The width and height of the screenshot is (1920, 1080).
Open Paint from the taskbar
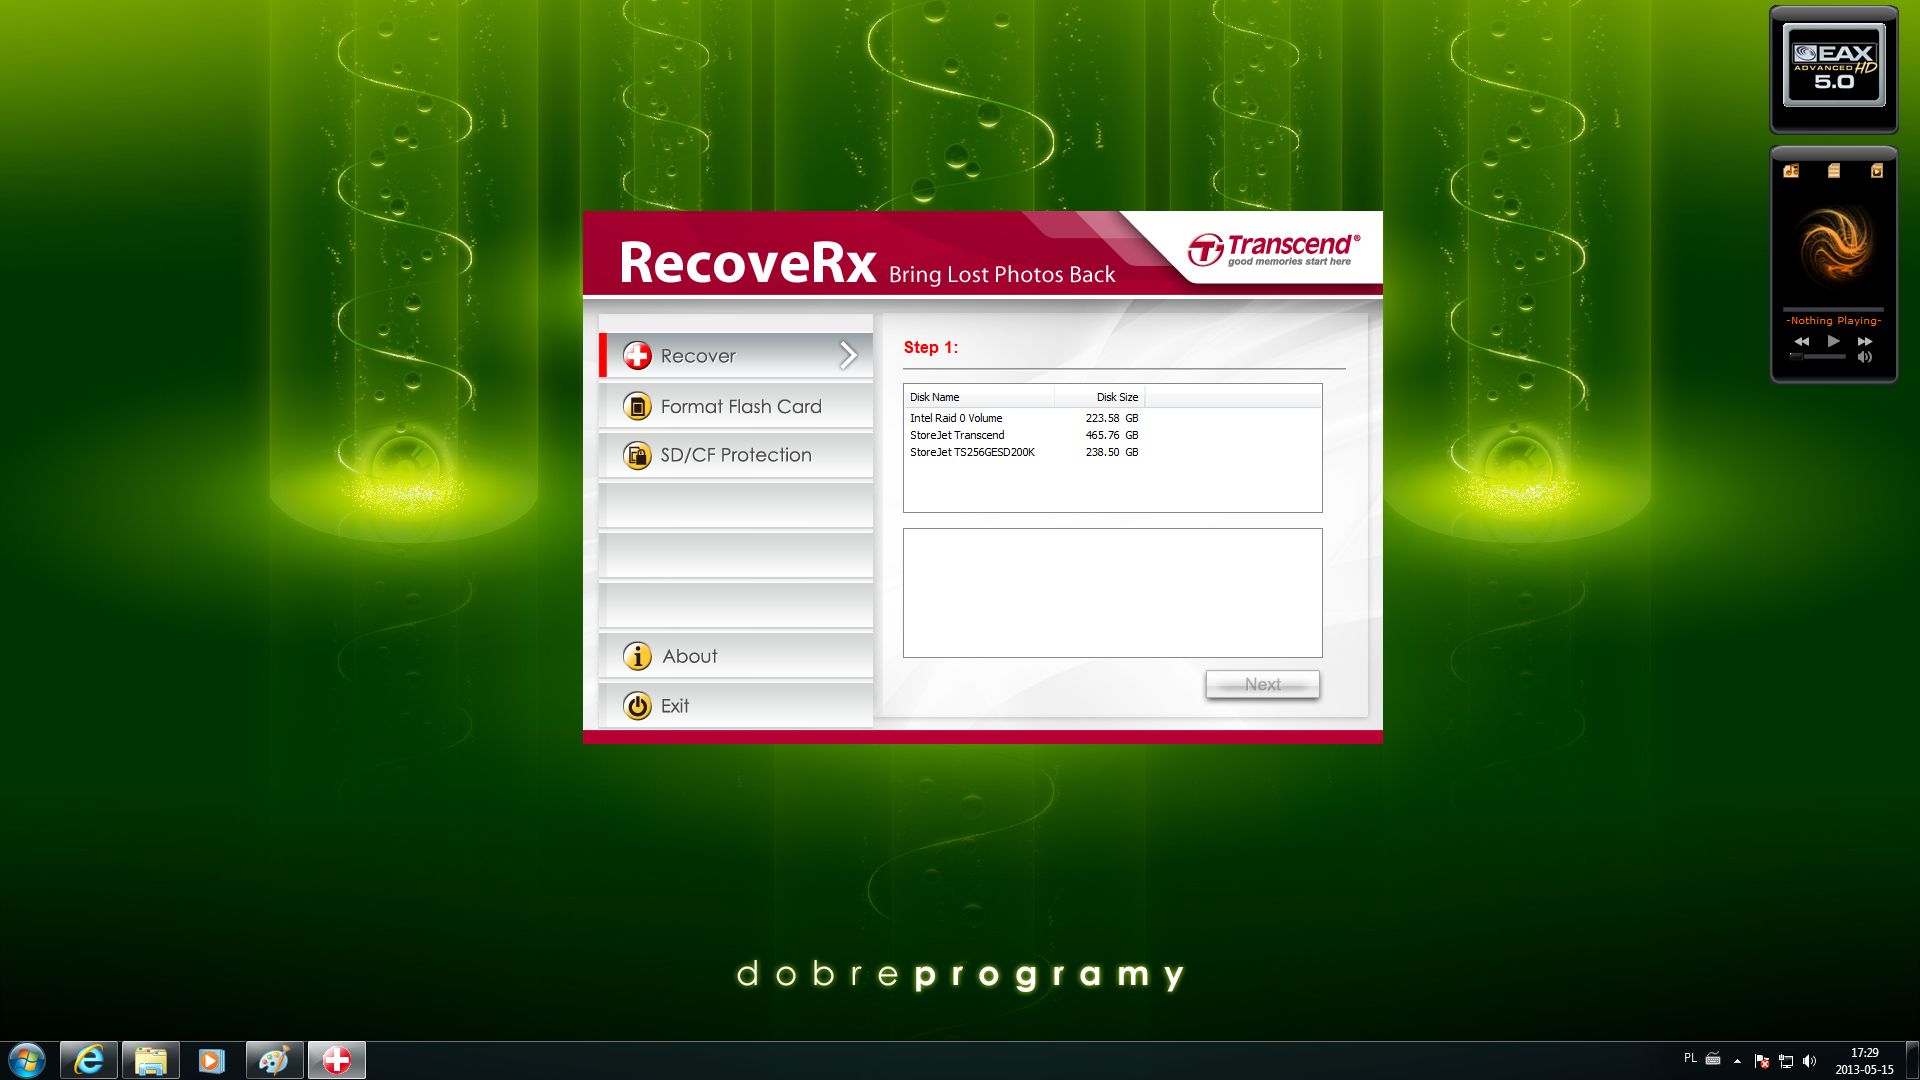[274, 1060]
